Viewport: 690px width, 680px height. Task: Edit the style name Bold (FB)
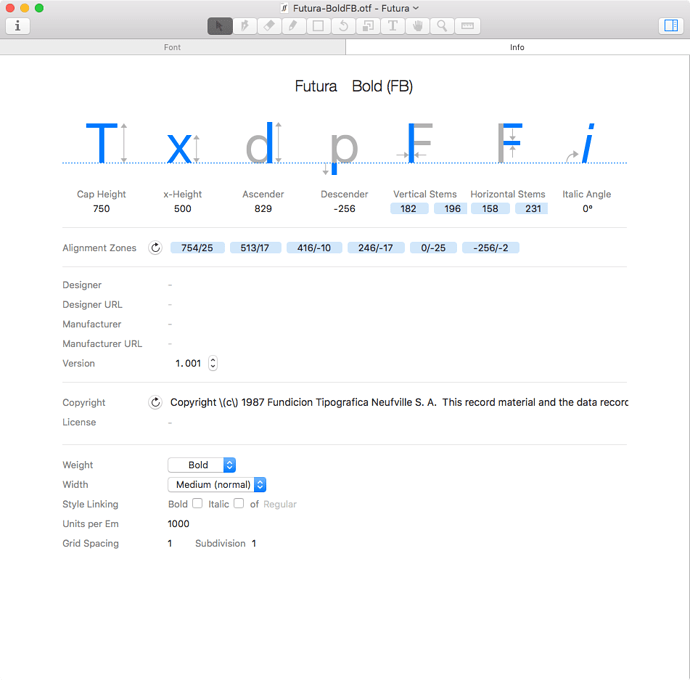[x=382, y=86]
